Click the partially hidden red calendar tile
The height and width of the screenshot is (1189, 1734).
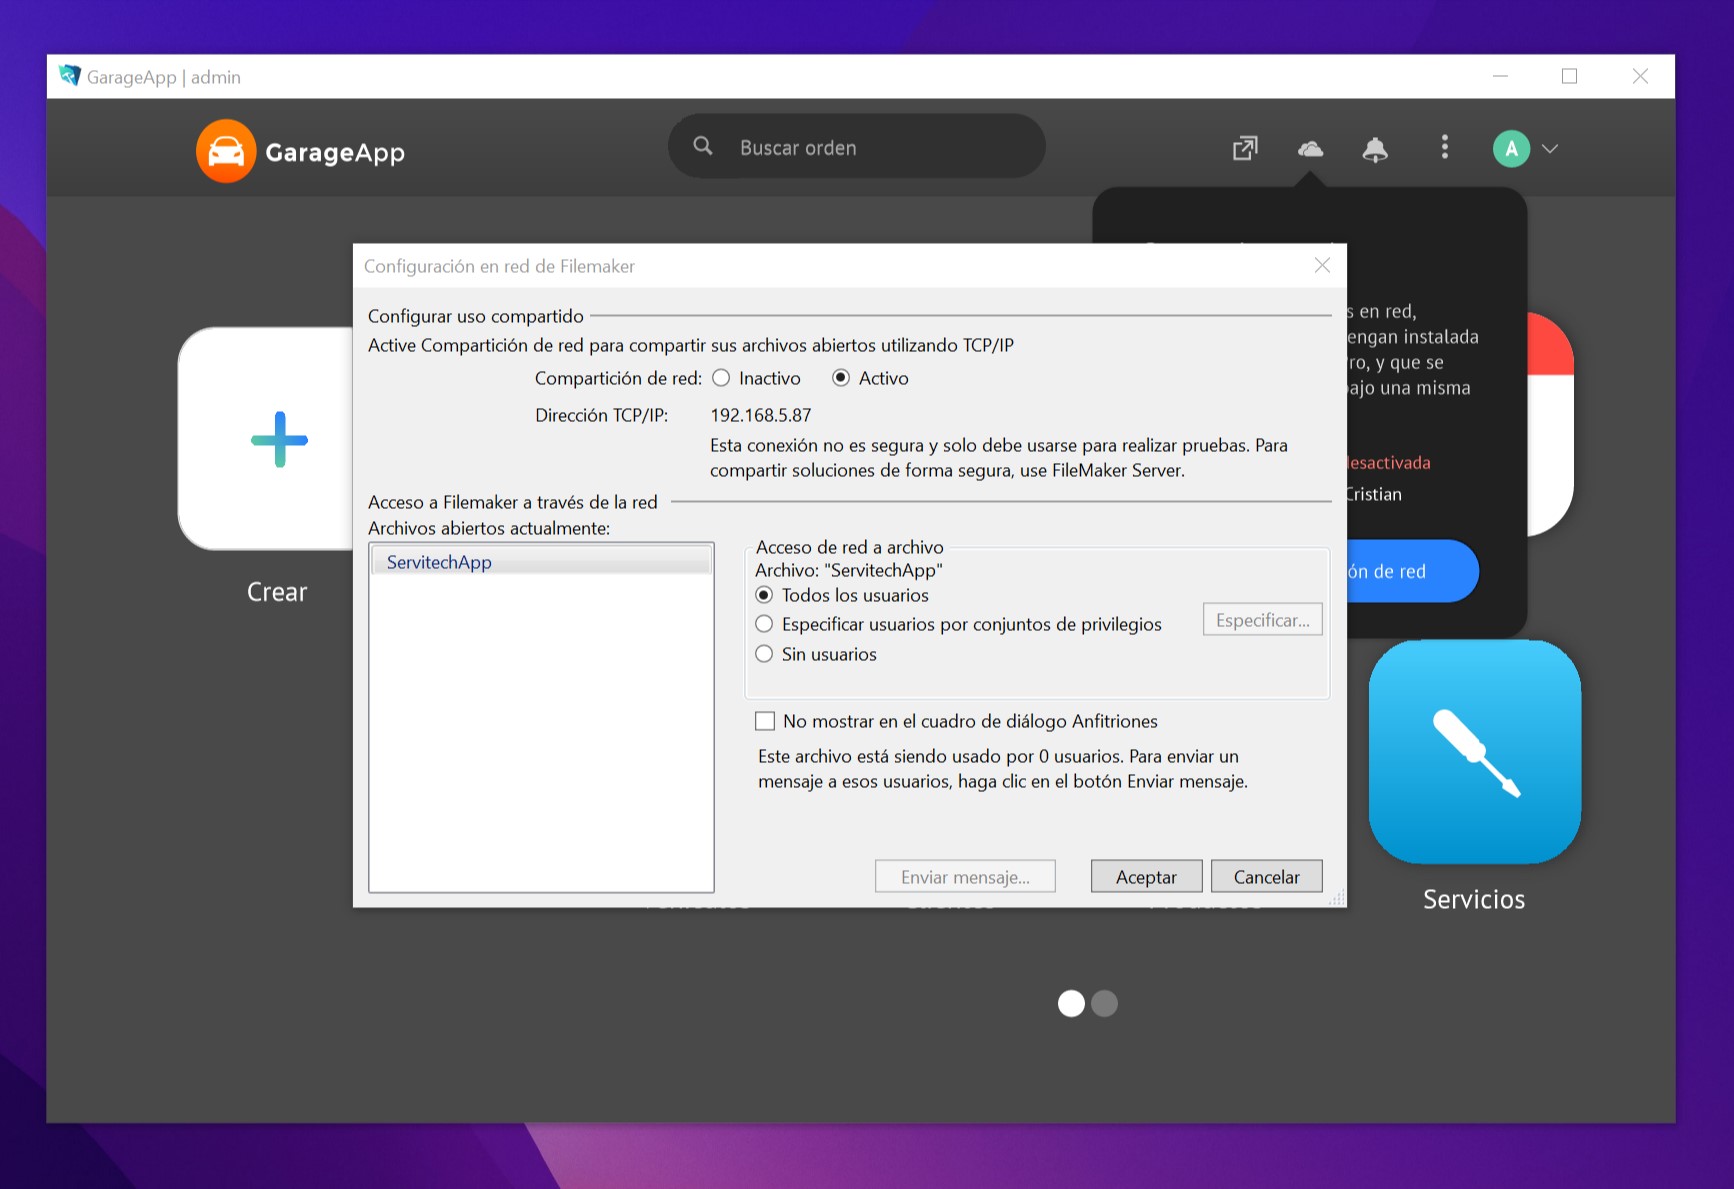pyautogui.click(x=1550, y=425)
